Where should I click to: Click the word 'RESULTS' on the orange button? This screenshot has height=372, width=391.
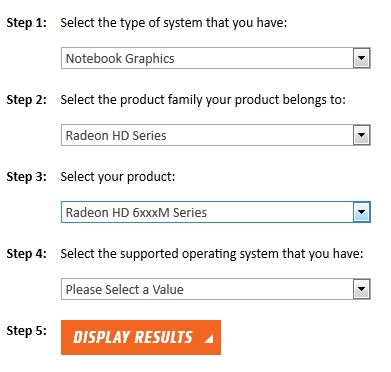(x=163, y=337)
